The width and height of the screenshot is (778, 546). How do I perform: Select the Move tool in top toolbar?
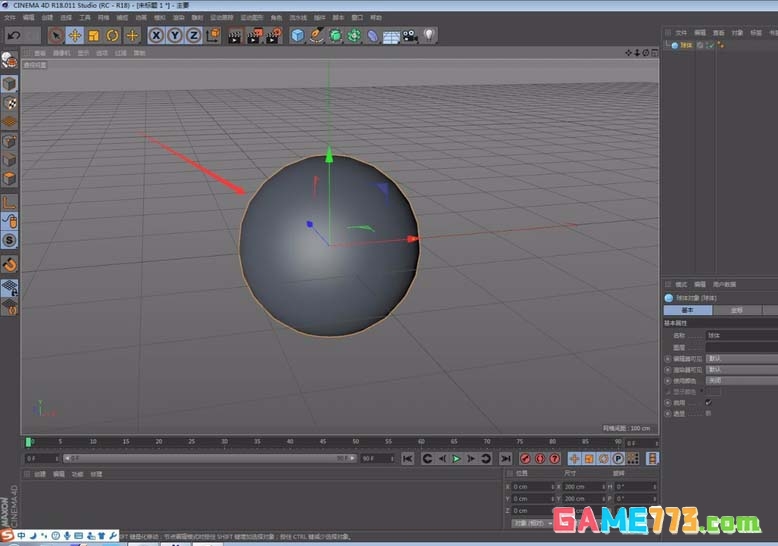[75, 35]
